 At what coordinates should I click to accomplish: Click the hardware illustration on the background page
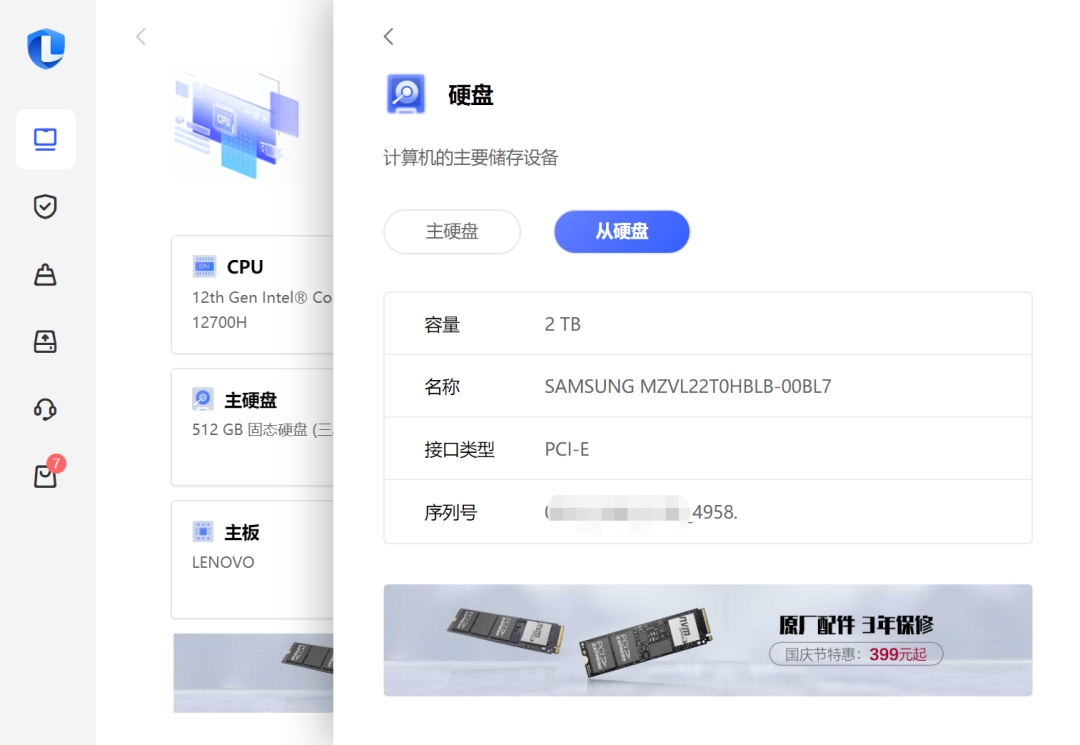click(x=237, y=125)
